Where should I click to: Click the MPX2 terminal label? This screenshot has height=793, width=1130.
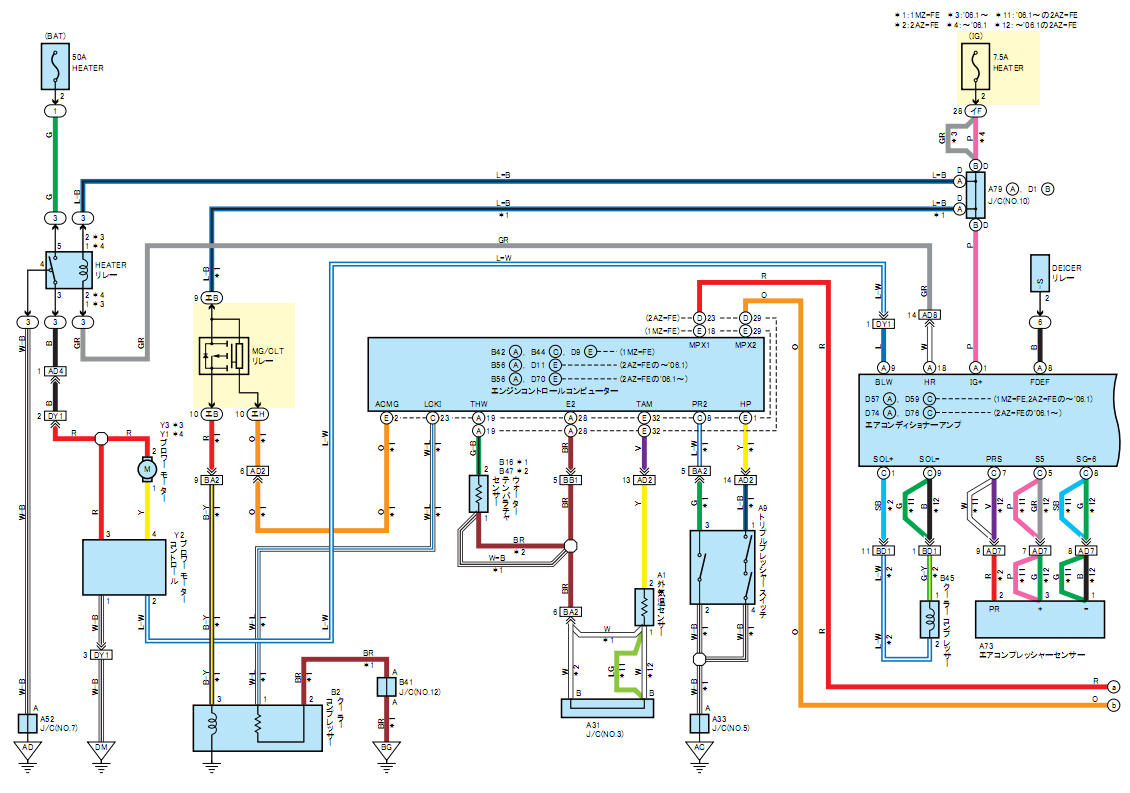745,345
